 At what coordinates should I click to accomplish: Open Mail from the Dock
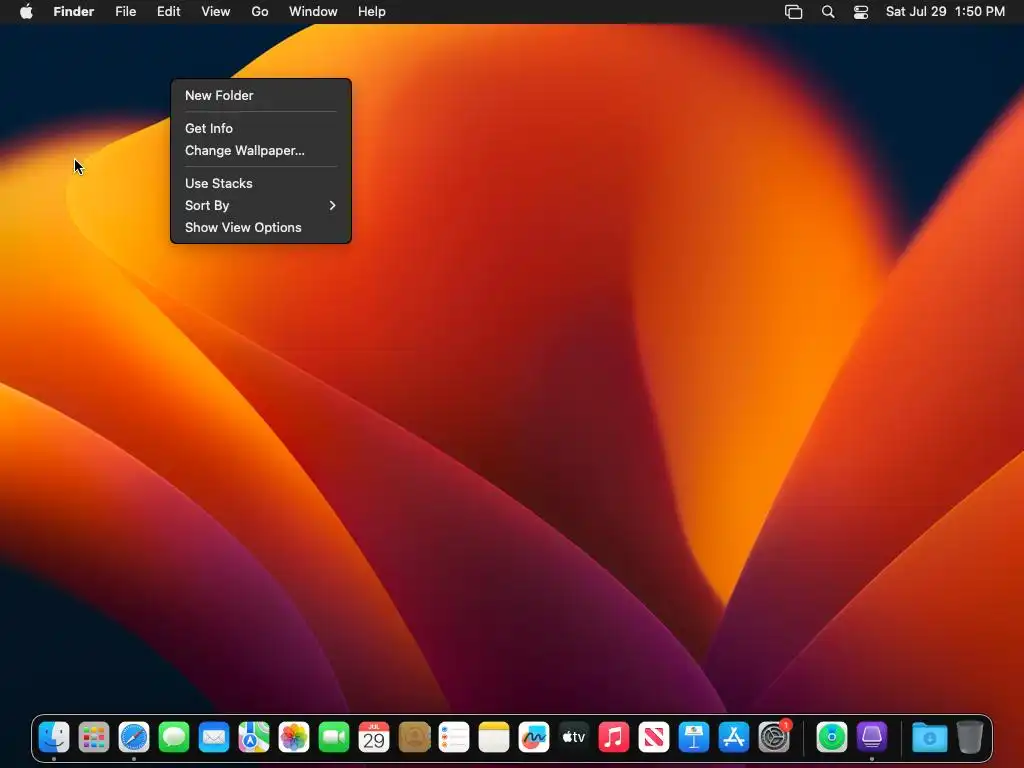214,737
